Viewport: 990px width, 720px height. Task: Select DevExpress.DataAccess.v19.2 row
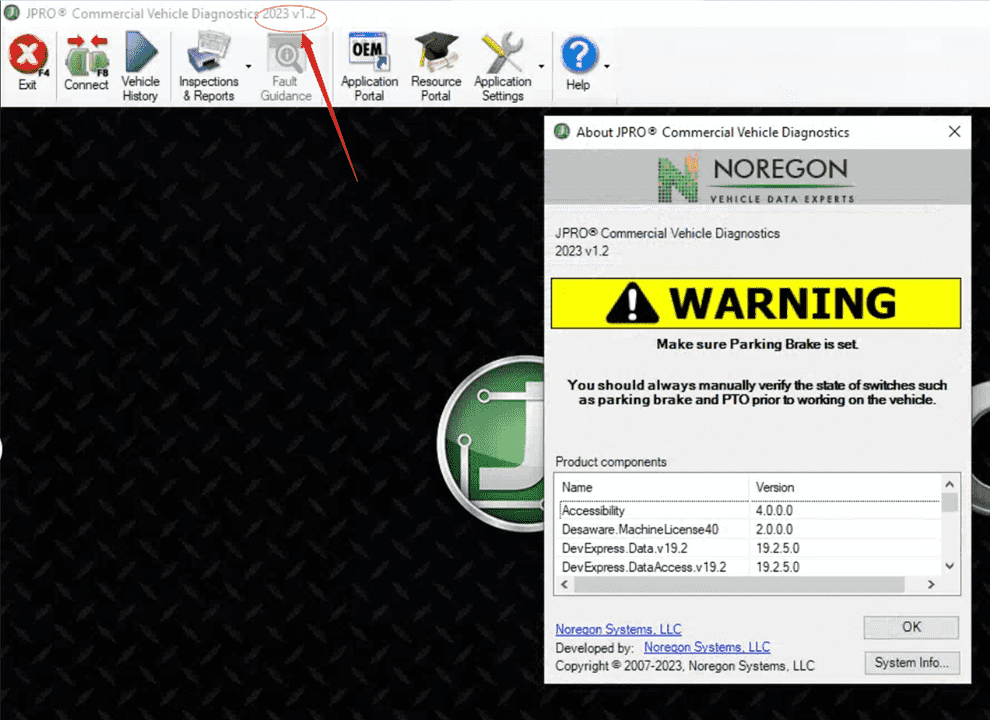[749, 567]
